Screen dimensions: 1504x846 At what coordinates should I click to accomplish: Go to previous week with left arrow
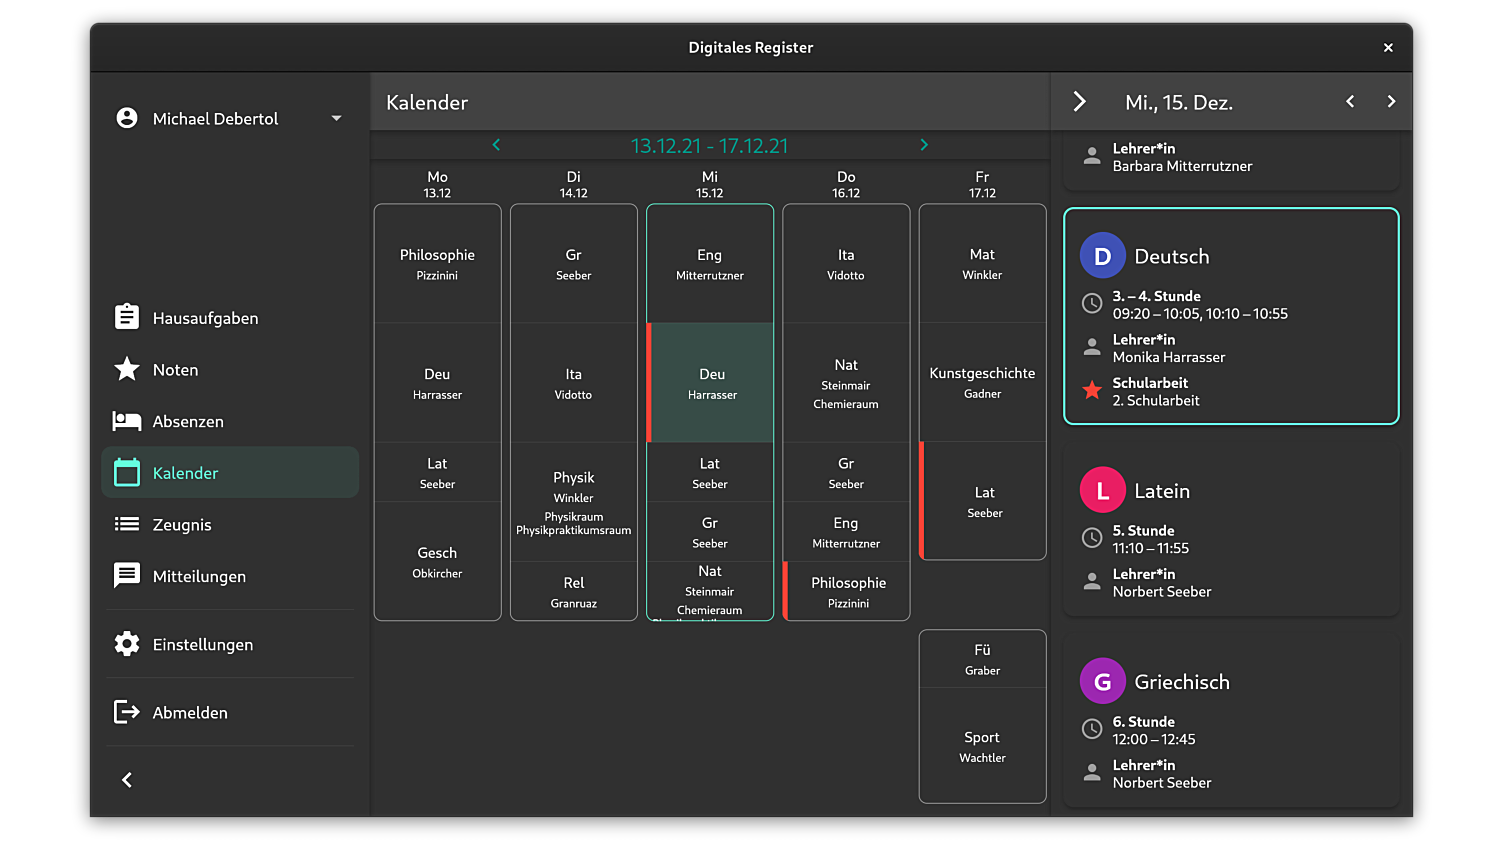pos(496,144)
